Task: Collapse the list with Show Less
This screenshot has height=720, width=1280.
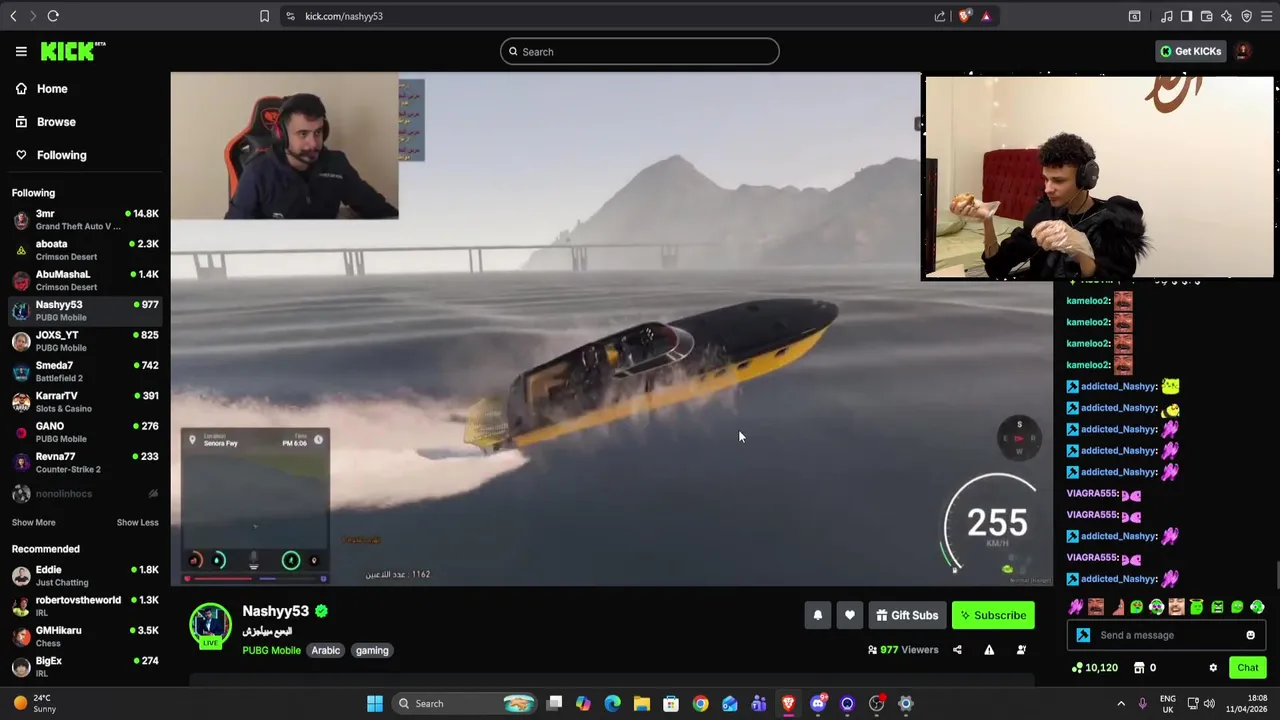Action: [x=137, y=522]
